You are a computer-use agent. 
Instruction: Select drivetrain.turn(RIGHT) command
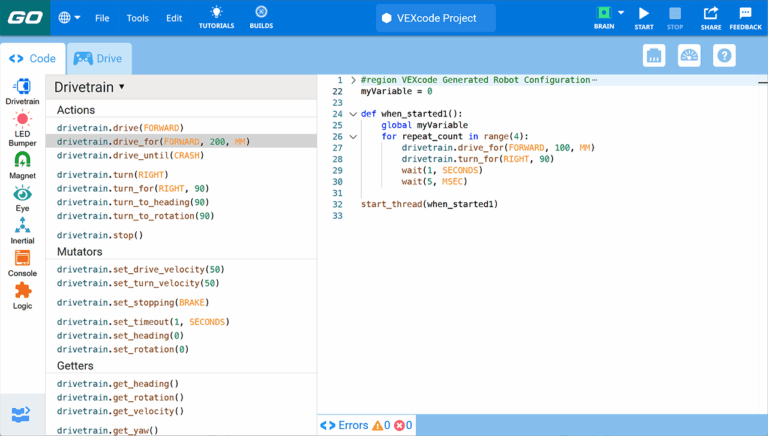(x=113, y=175)
